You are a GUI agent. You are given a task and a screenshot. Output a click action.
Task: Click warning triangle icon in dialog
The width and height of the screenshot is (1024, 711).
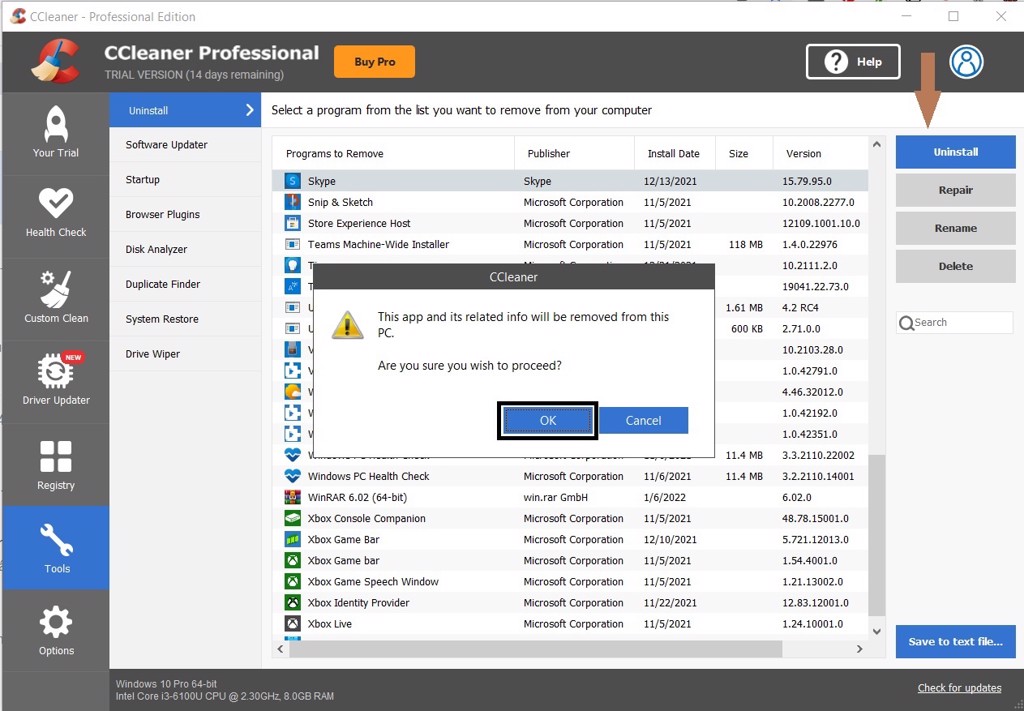coord(347,324)
